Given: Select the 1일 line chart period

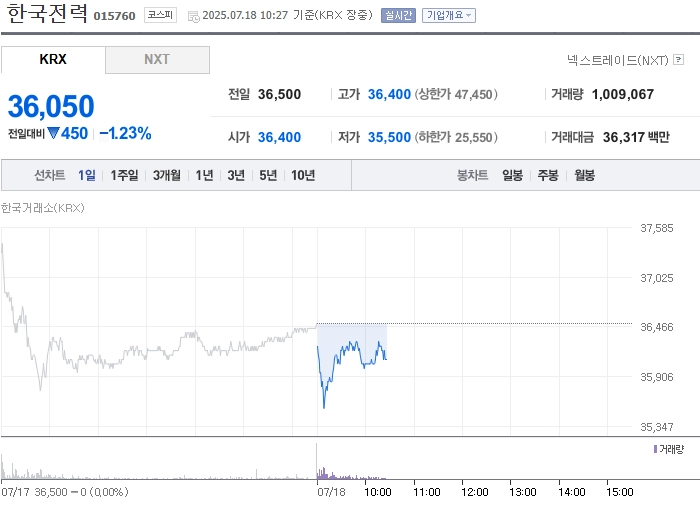Looking at the screenshot, I should [x=87, y=175].
